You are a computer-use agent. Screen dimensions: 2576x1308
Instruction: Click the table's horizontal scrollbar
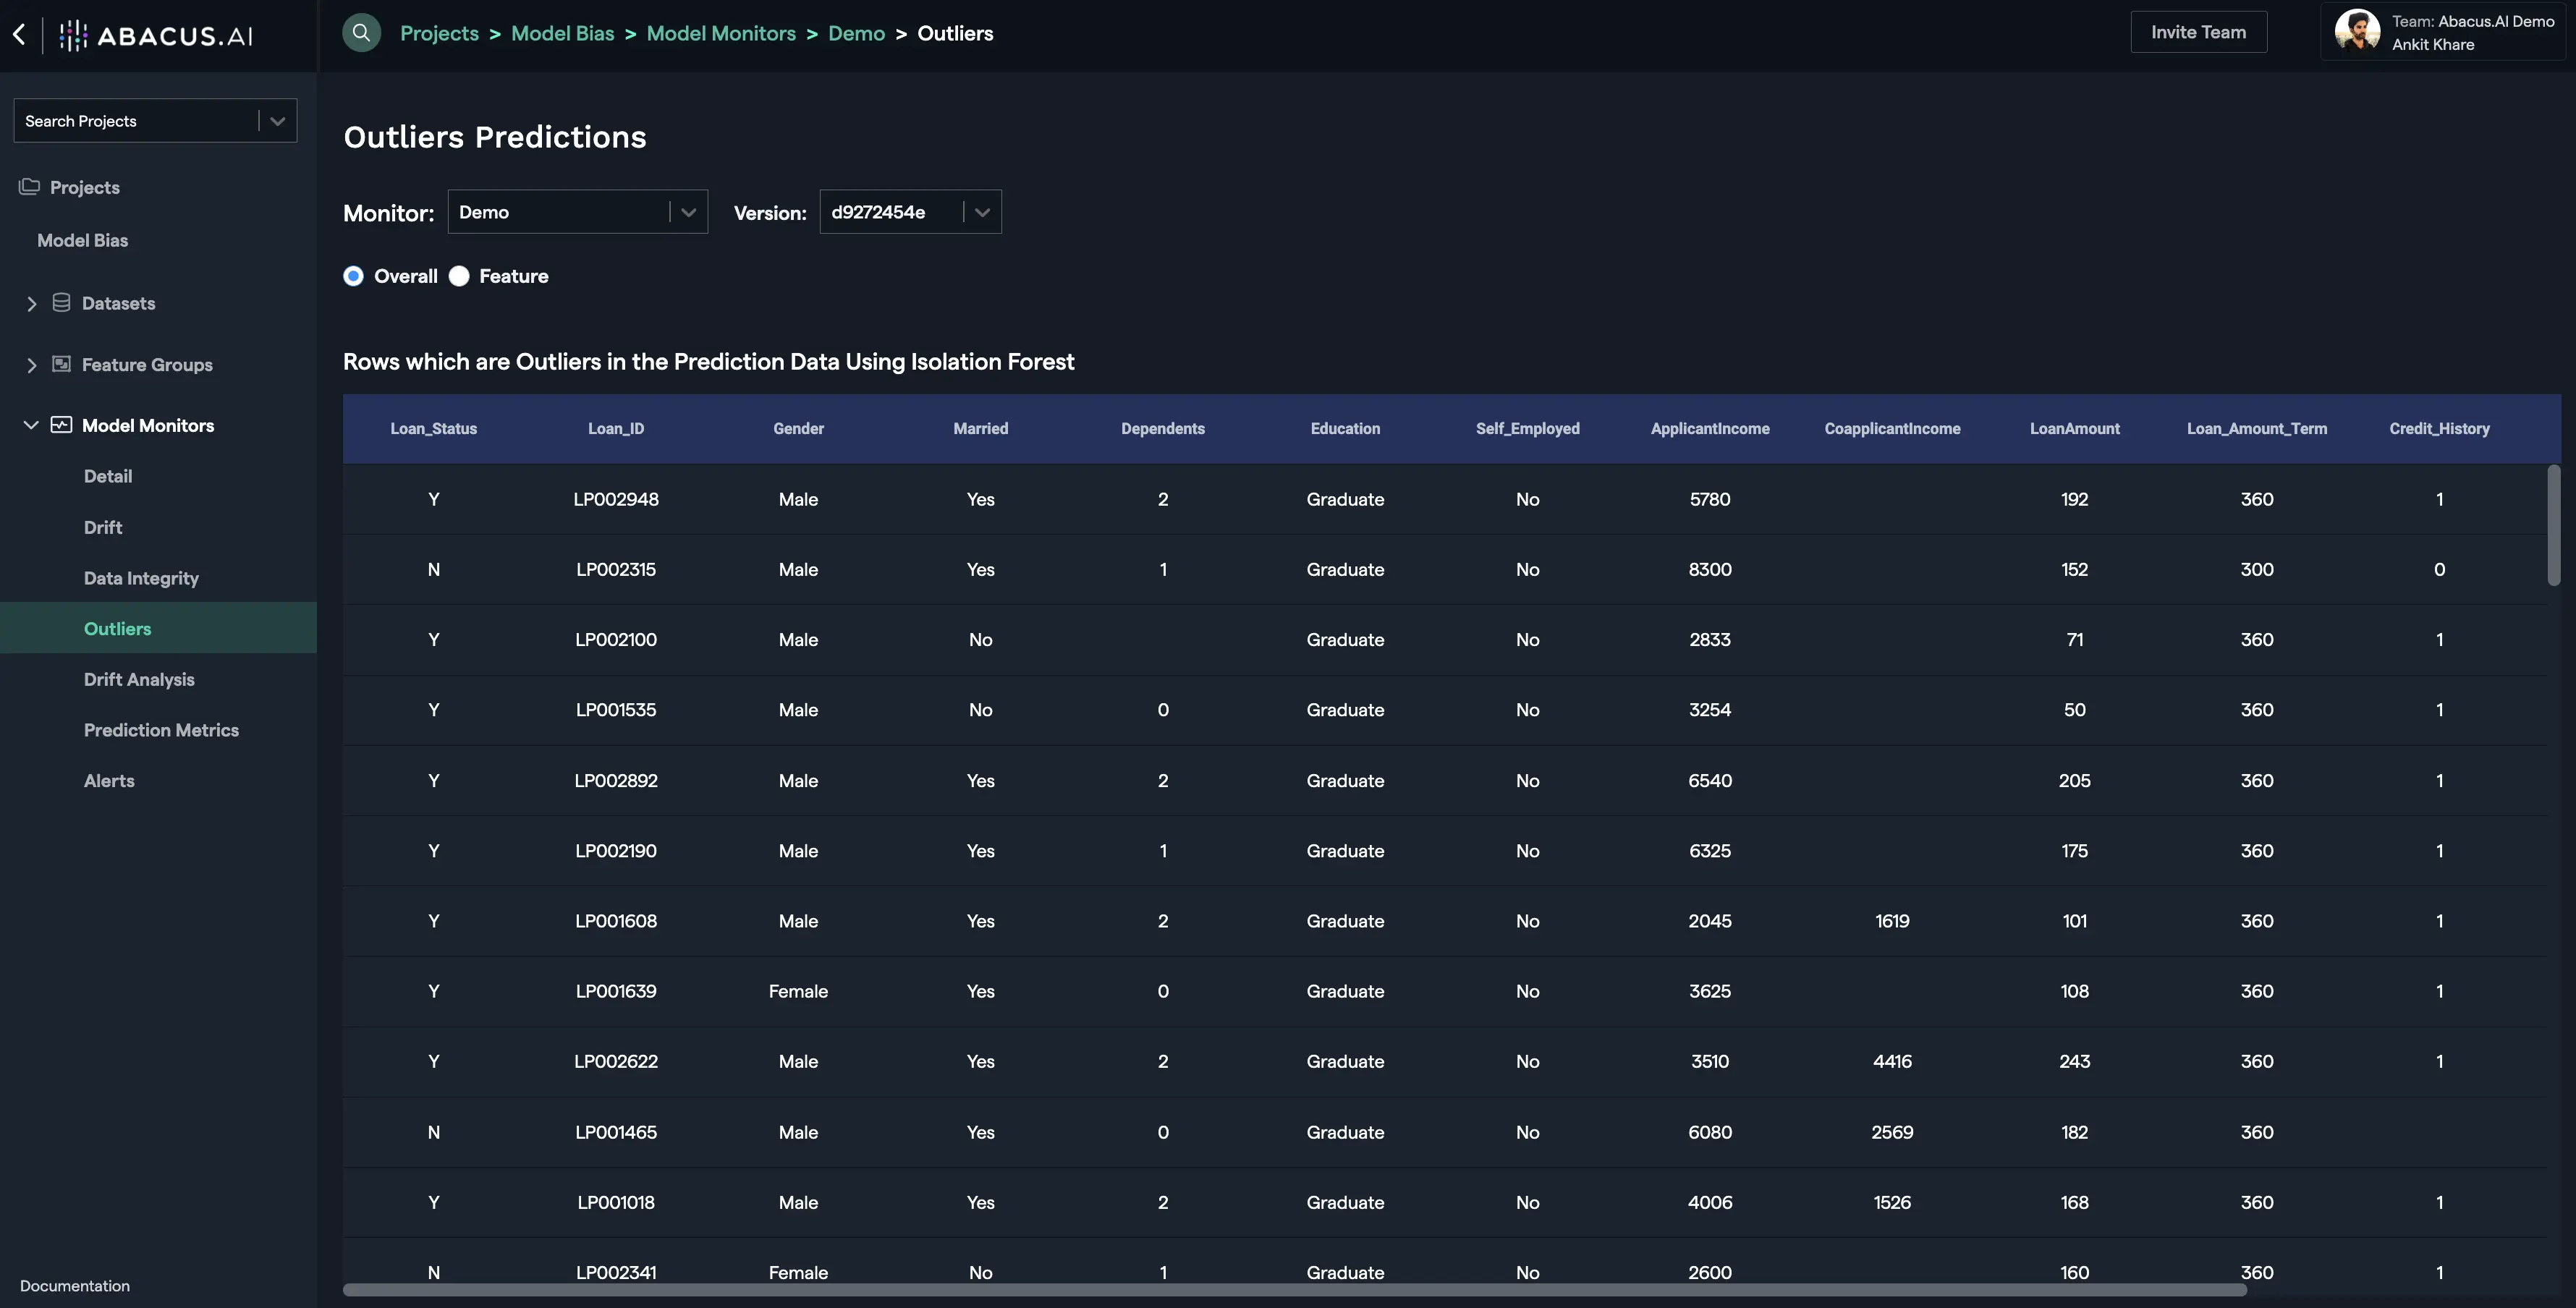pyautogui.click(x=1294, y=1290)
